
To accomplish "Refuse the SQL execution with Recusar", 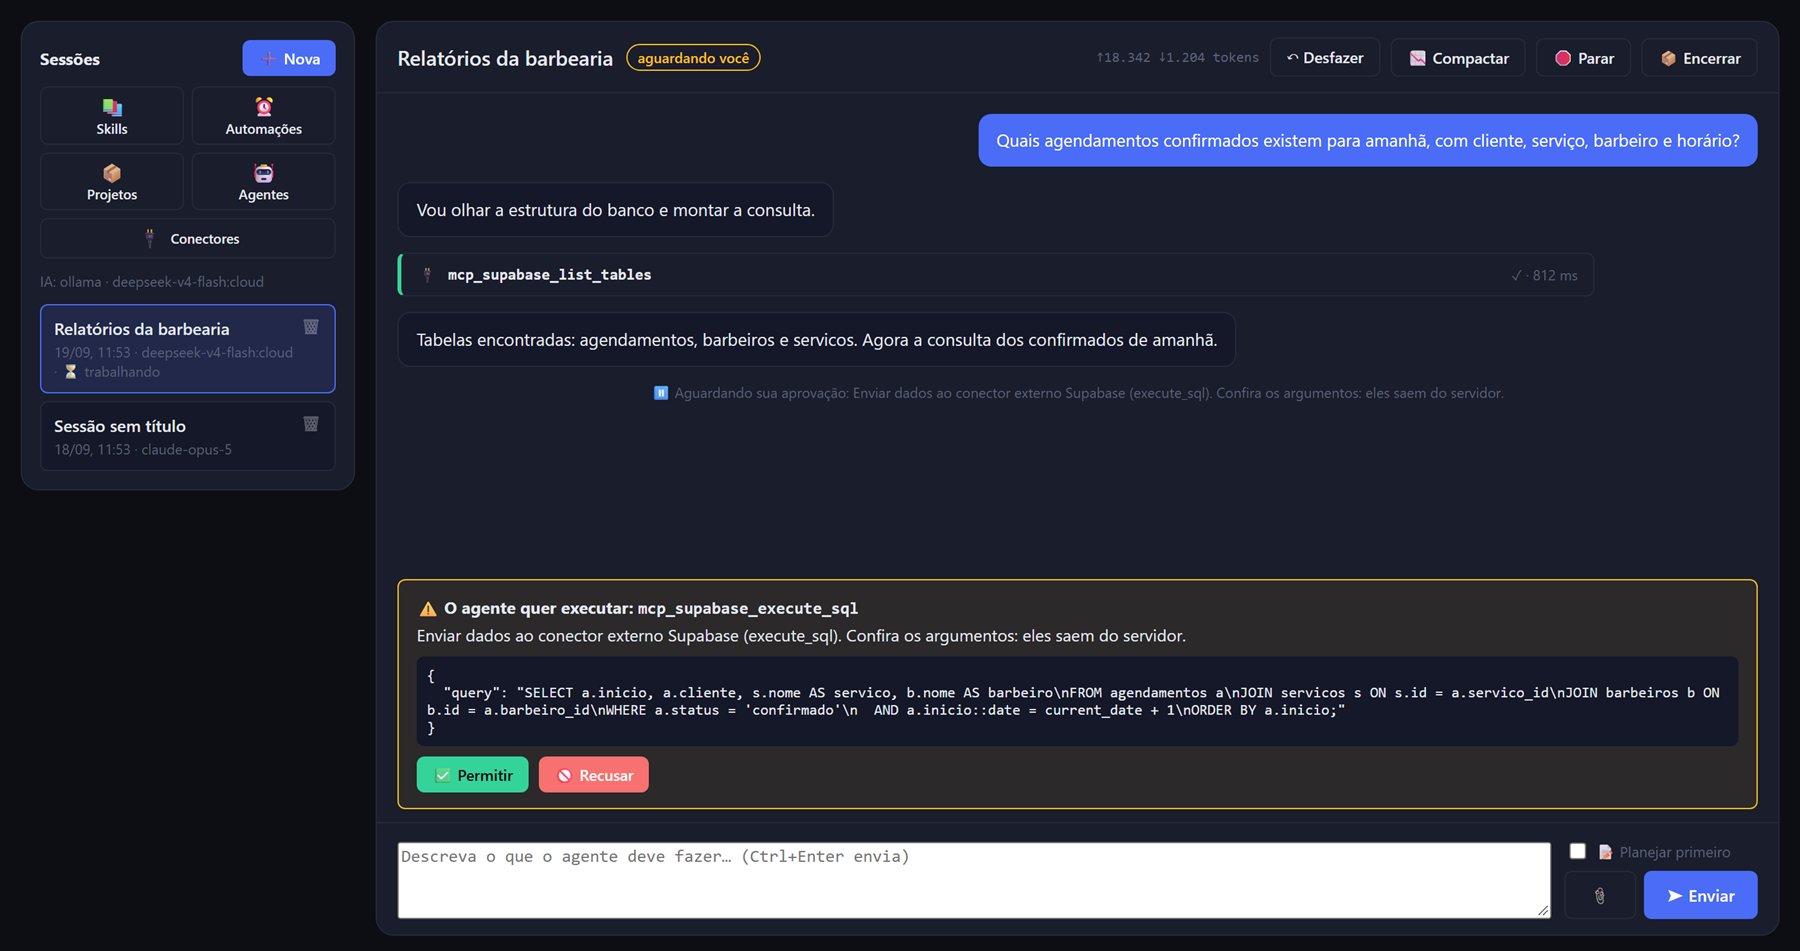I will coord(594,775).
